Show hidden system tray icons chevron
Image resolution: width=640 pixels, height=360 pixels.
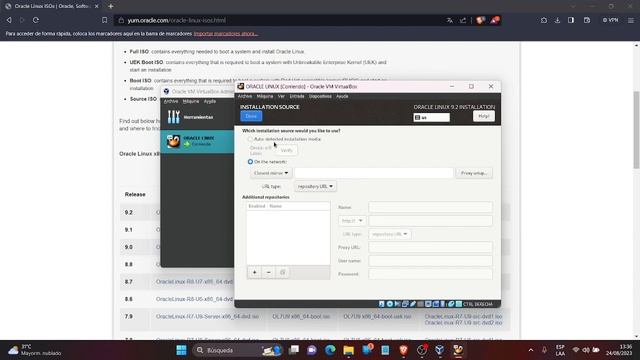[x=531, y=350]
